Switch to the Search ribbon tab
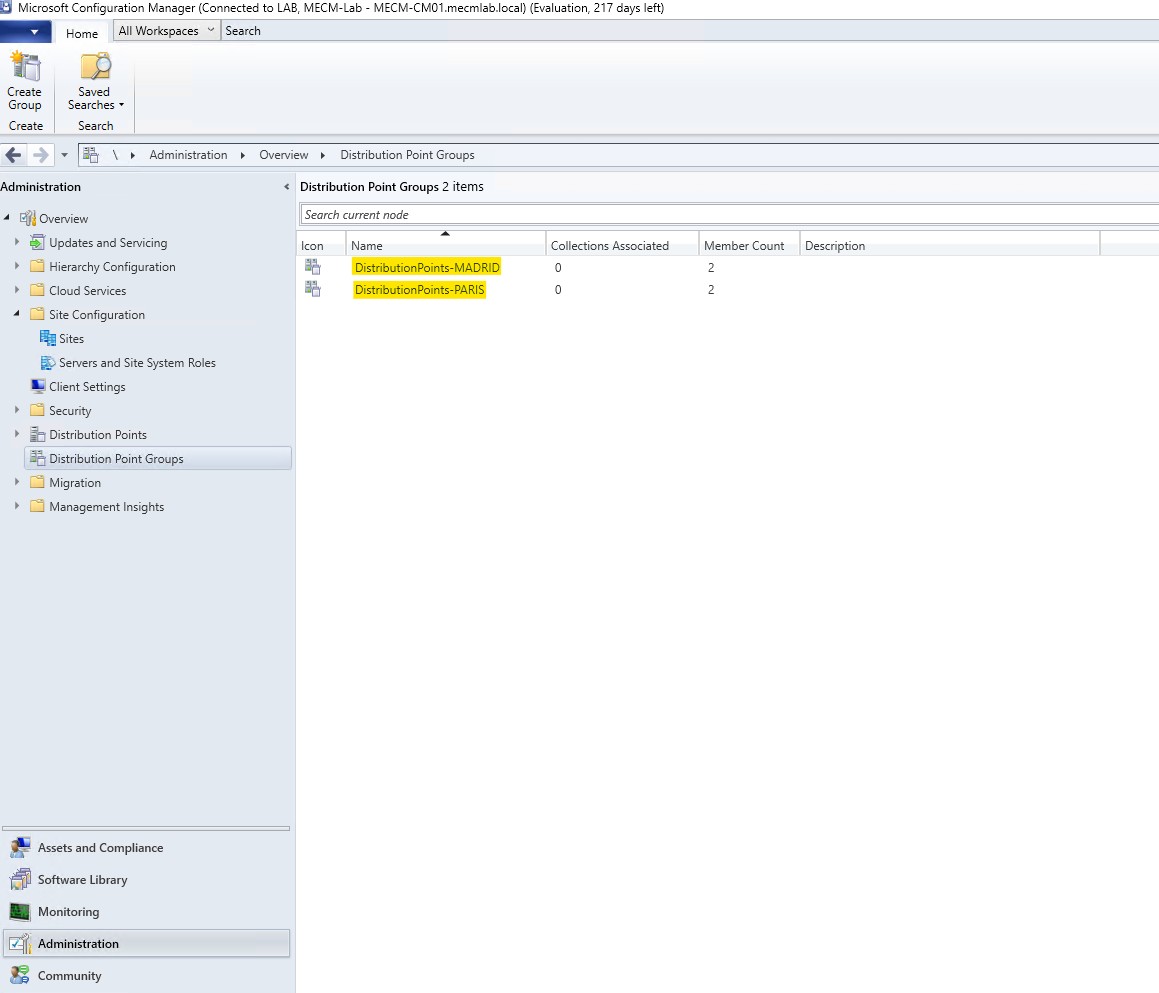The width and height of the screenshot is (1159, 993). [x=243, y=31]
